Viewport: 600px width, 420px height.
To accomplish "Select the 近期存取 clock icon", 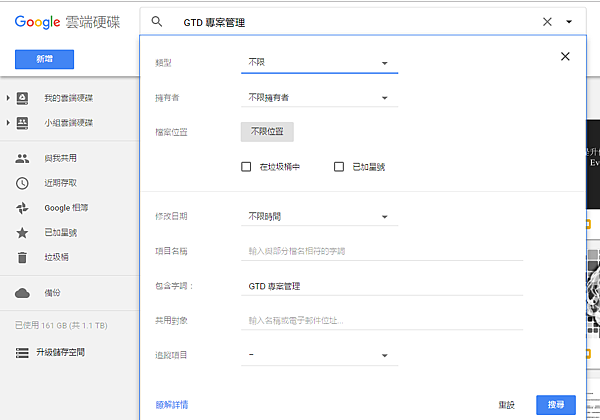I will click(x=22, y=183).
